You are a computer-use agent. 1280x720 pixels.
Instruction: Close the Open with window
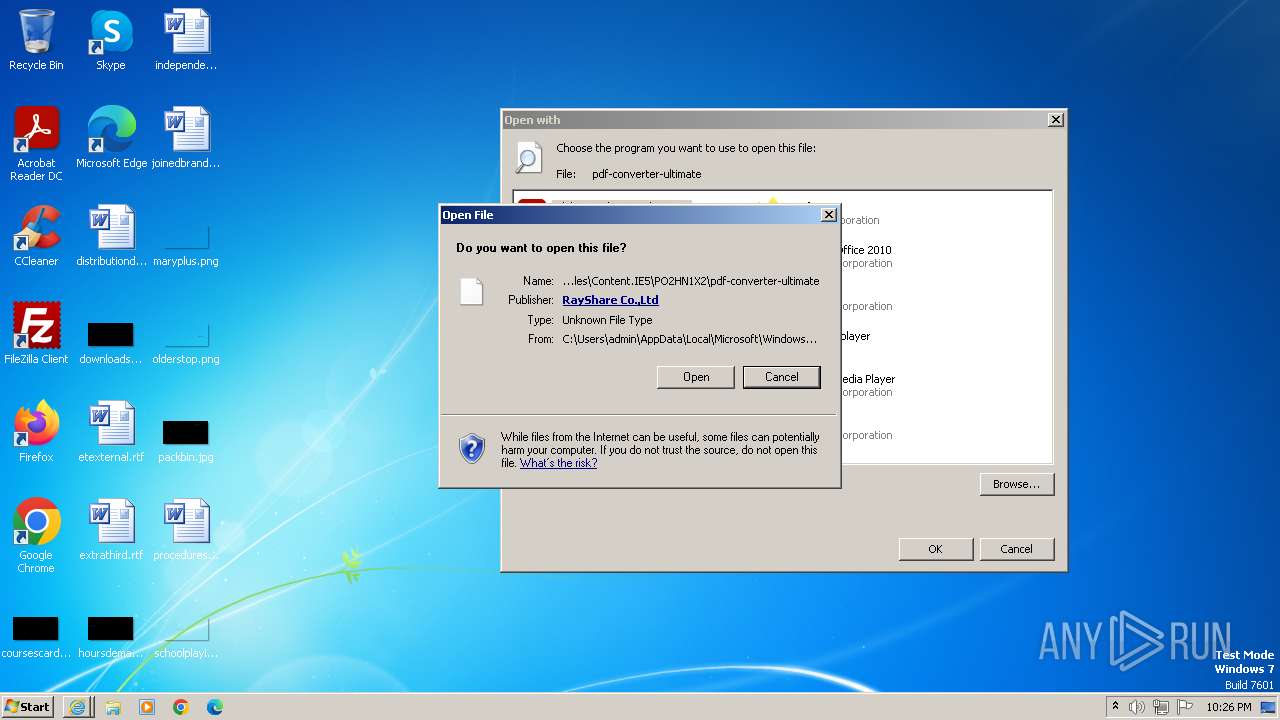tap(1055, 120)
